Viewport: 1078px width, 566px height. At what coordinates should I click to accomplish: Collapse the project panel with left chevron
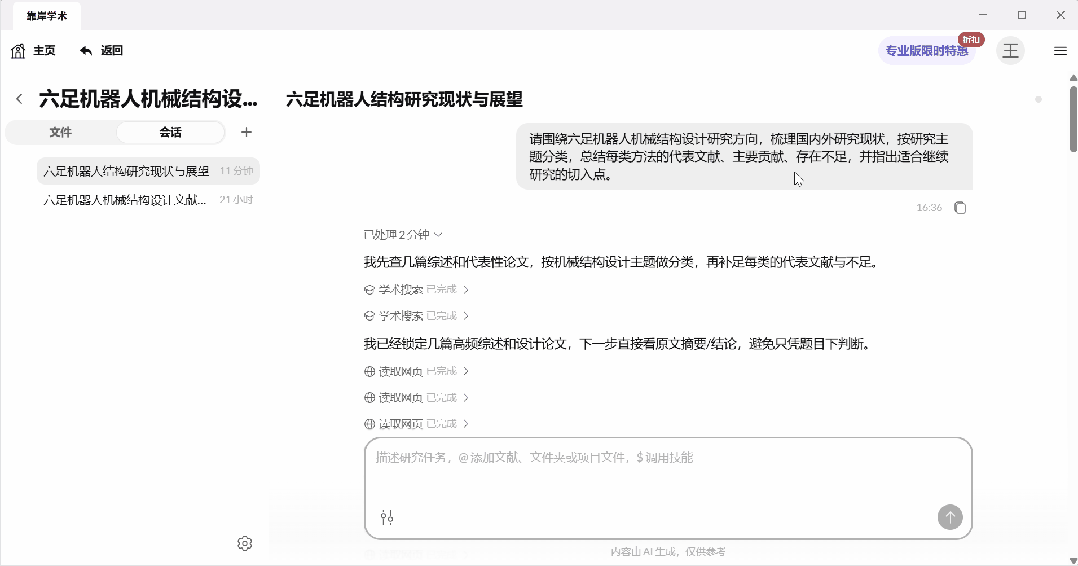click(x=19, y=99)
